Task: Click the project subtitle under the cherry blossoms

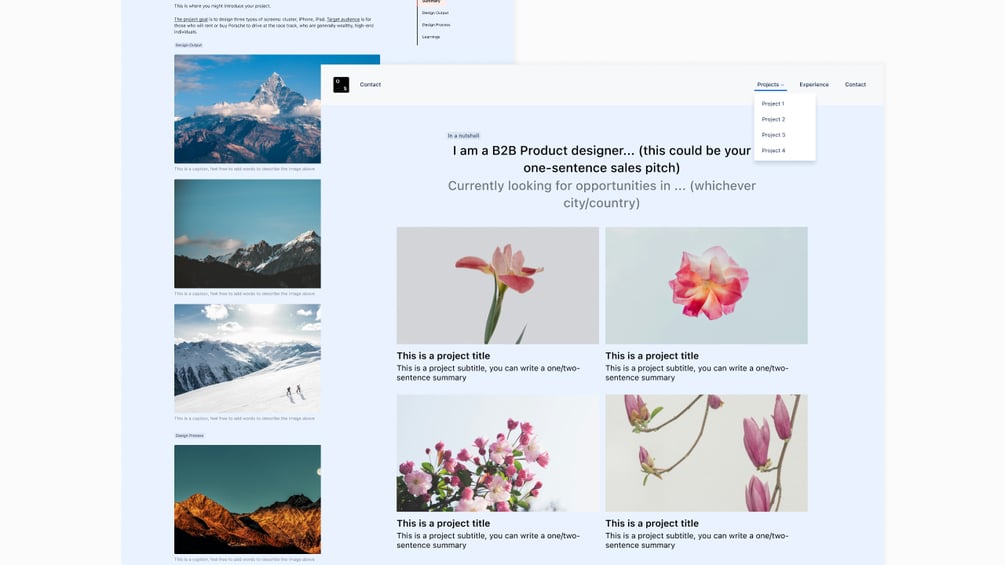Action: click(488, 541)
